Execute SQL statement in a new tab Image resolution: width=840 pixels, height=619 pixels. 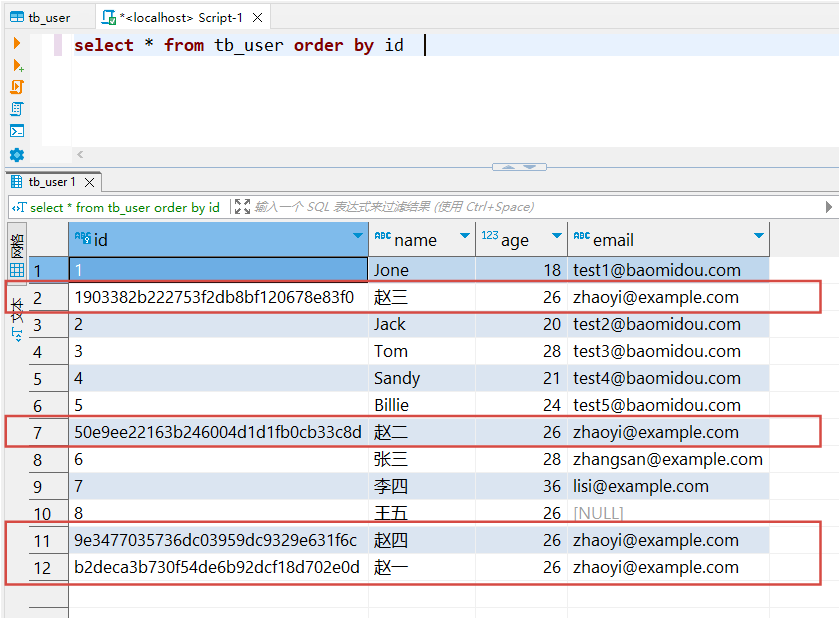tap(18, 65)
